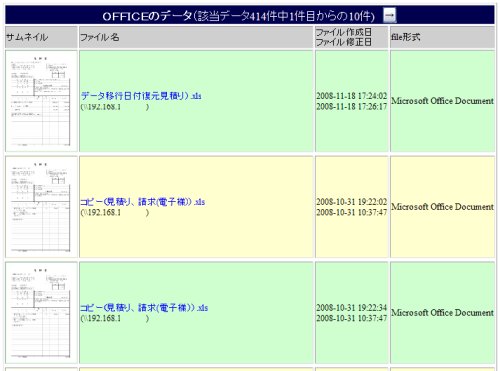Click the サムネイル column header
500x371 pixels.
(27, 37)
